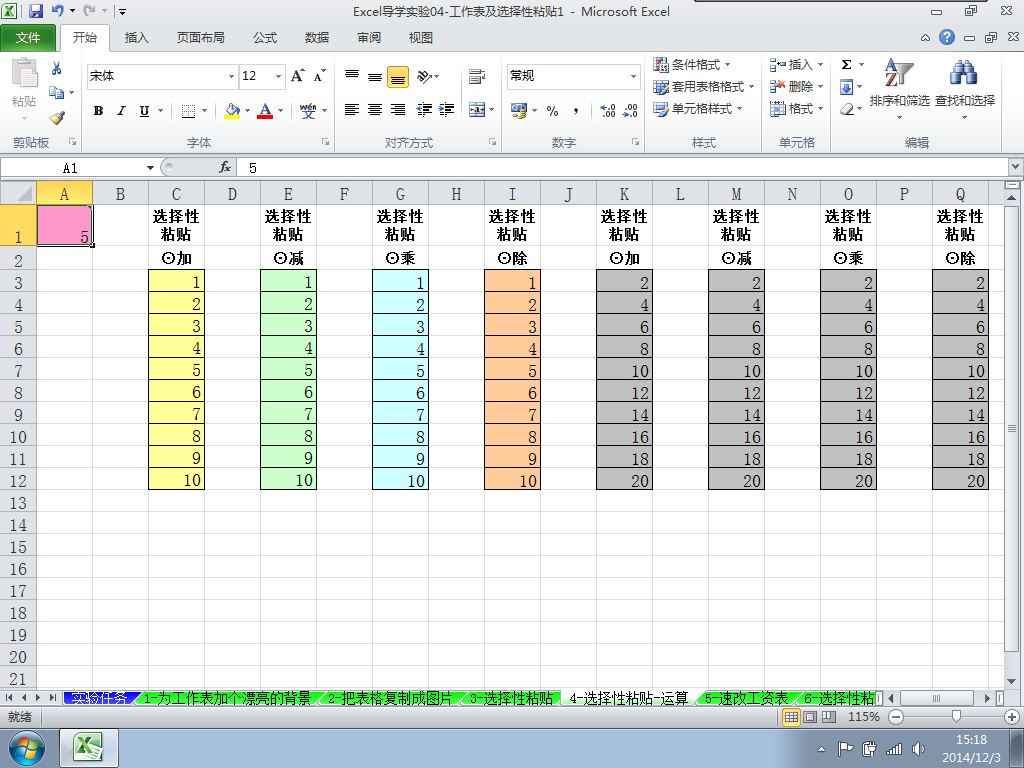Click the Undo arrow icon

click(57, 11)
